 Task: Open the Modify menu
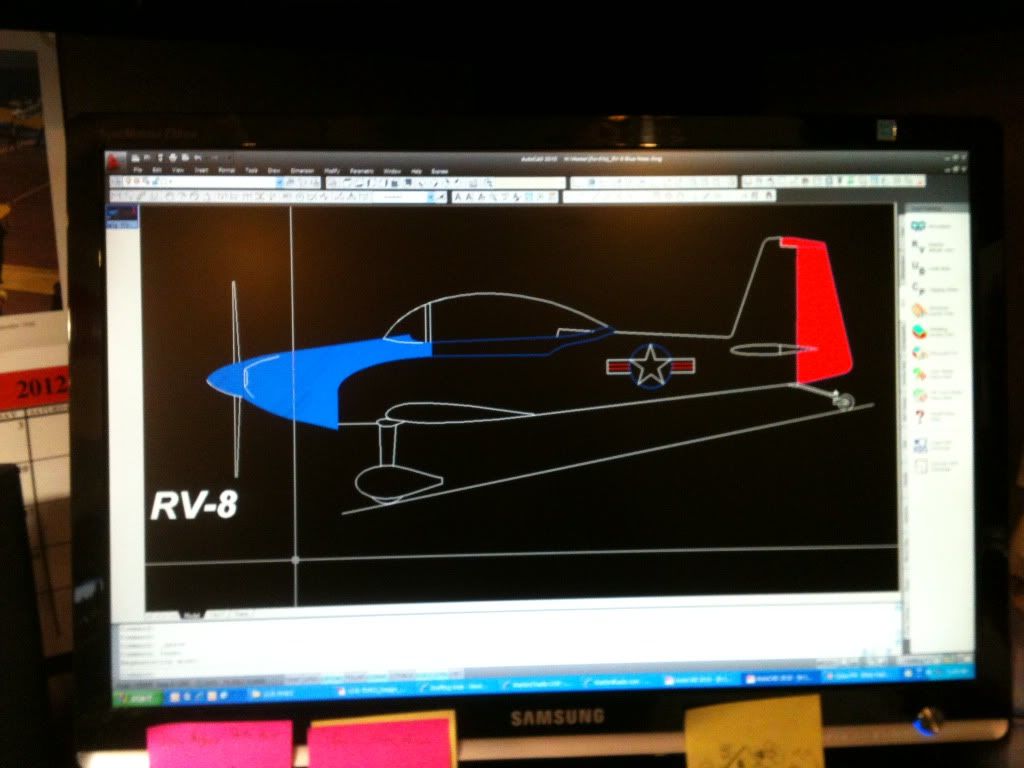pyautogui.click(x=332, y=171)
